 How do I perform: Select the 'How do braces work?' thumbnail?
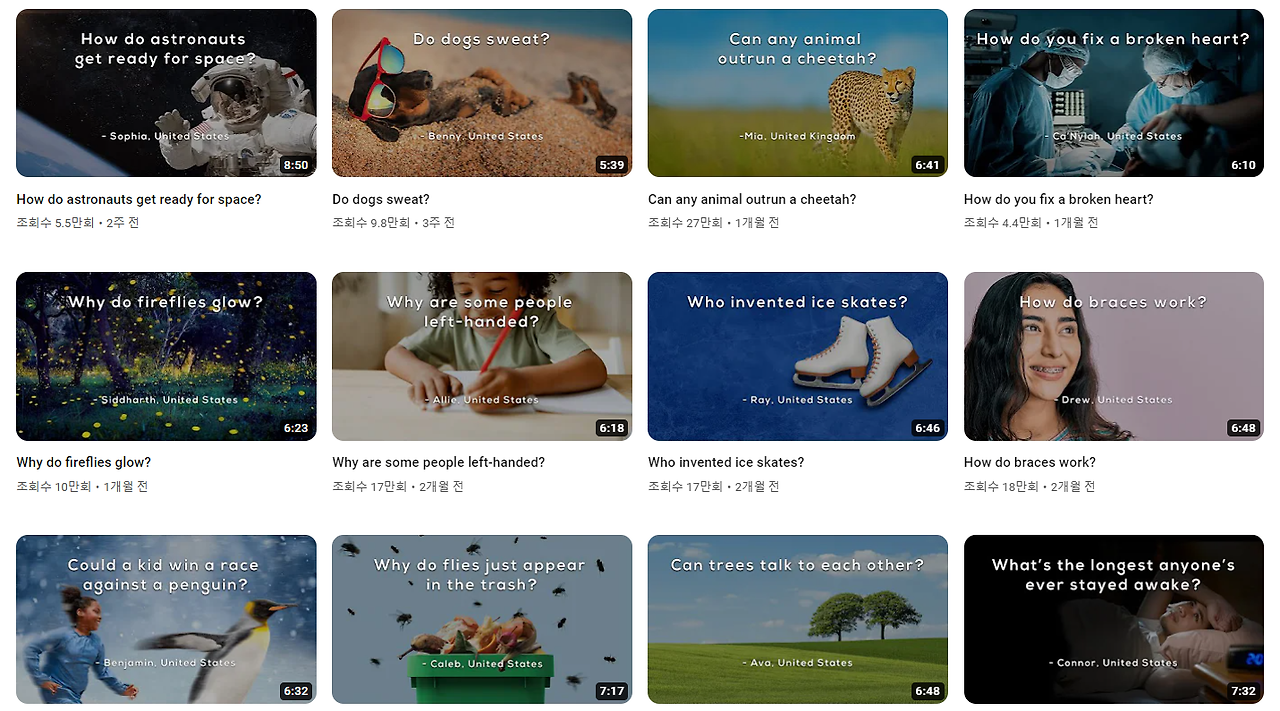point(1114,356)
